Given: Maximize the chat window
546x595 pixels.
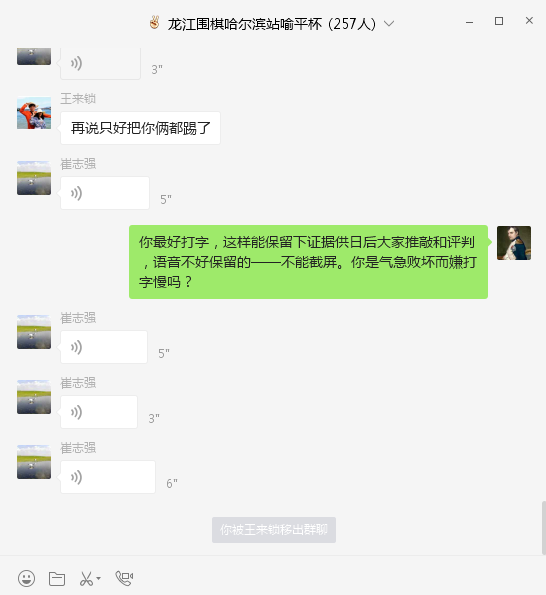Looking at the screenshot, I should (499, 21).
